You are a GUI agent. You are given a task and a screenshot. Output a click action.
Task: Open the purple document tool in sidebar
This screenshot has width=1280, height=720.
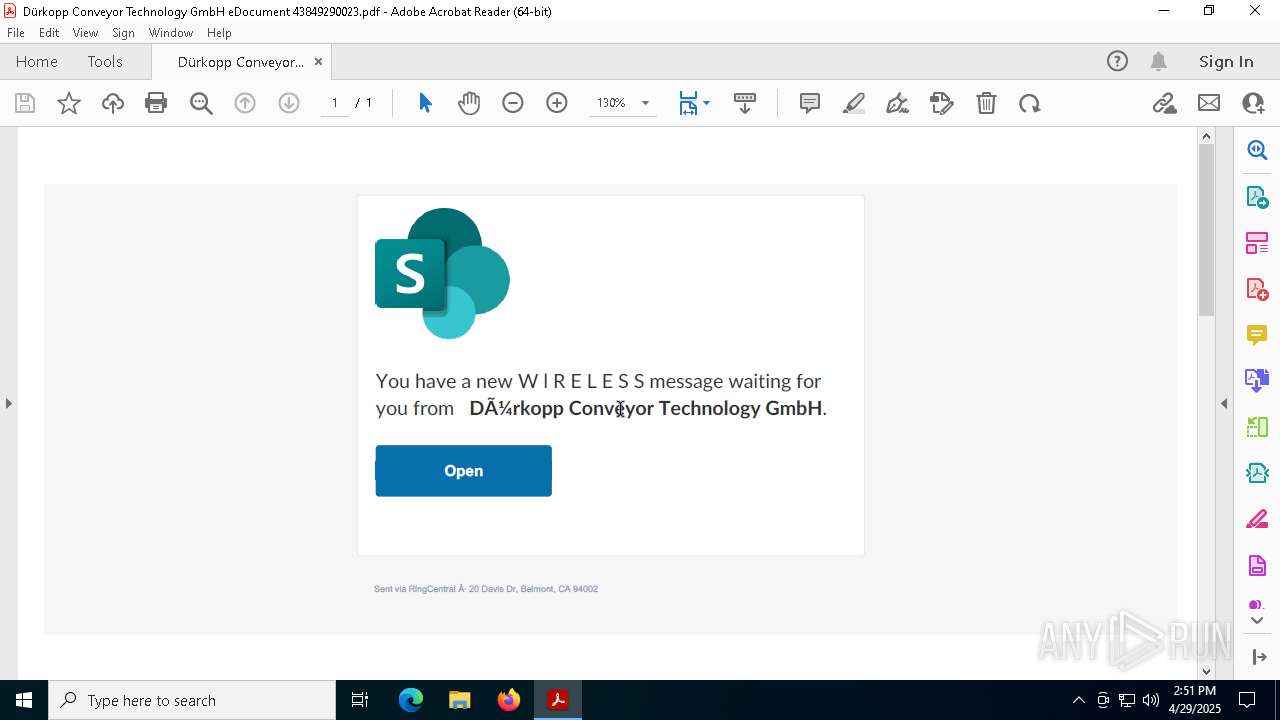(x=1257, y=565)
